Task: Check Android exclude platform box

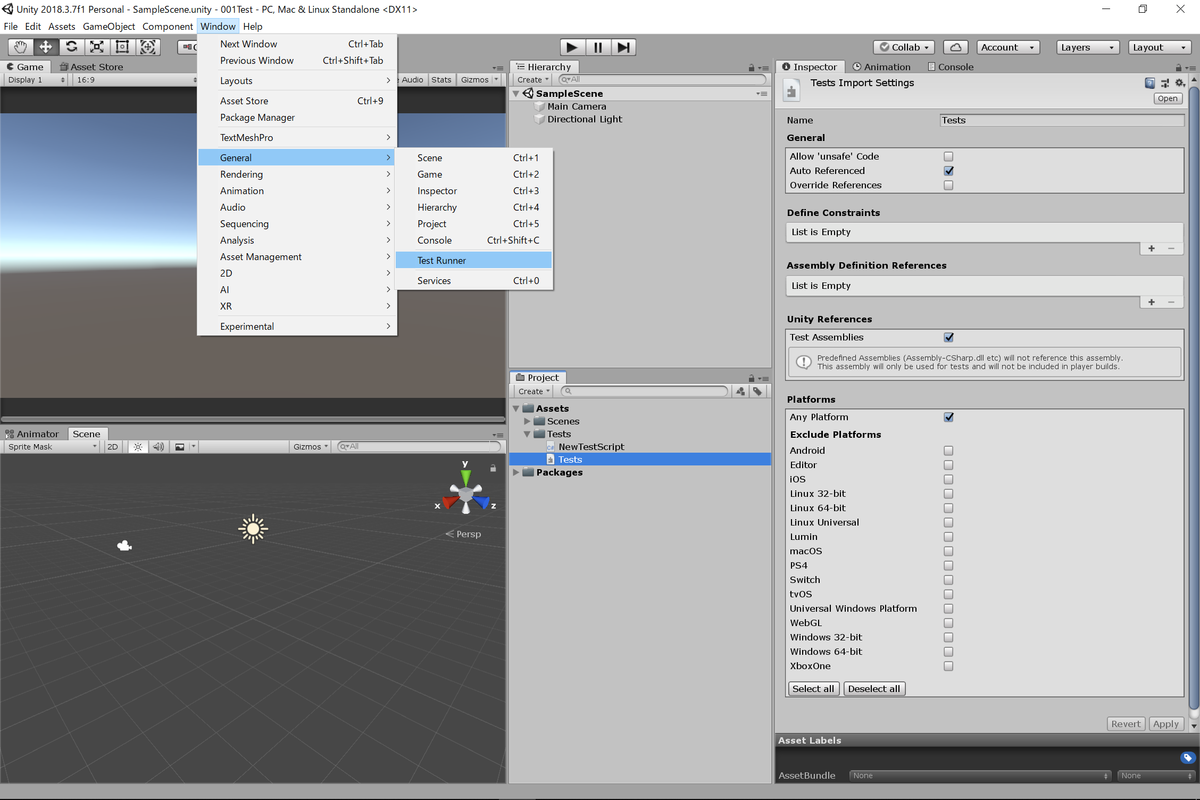Action: pyautogui.click(x=948, y=450)
